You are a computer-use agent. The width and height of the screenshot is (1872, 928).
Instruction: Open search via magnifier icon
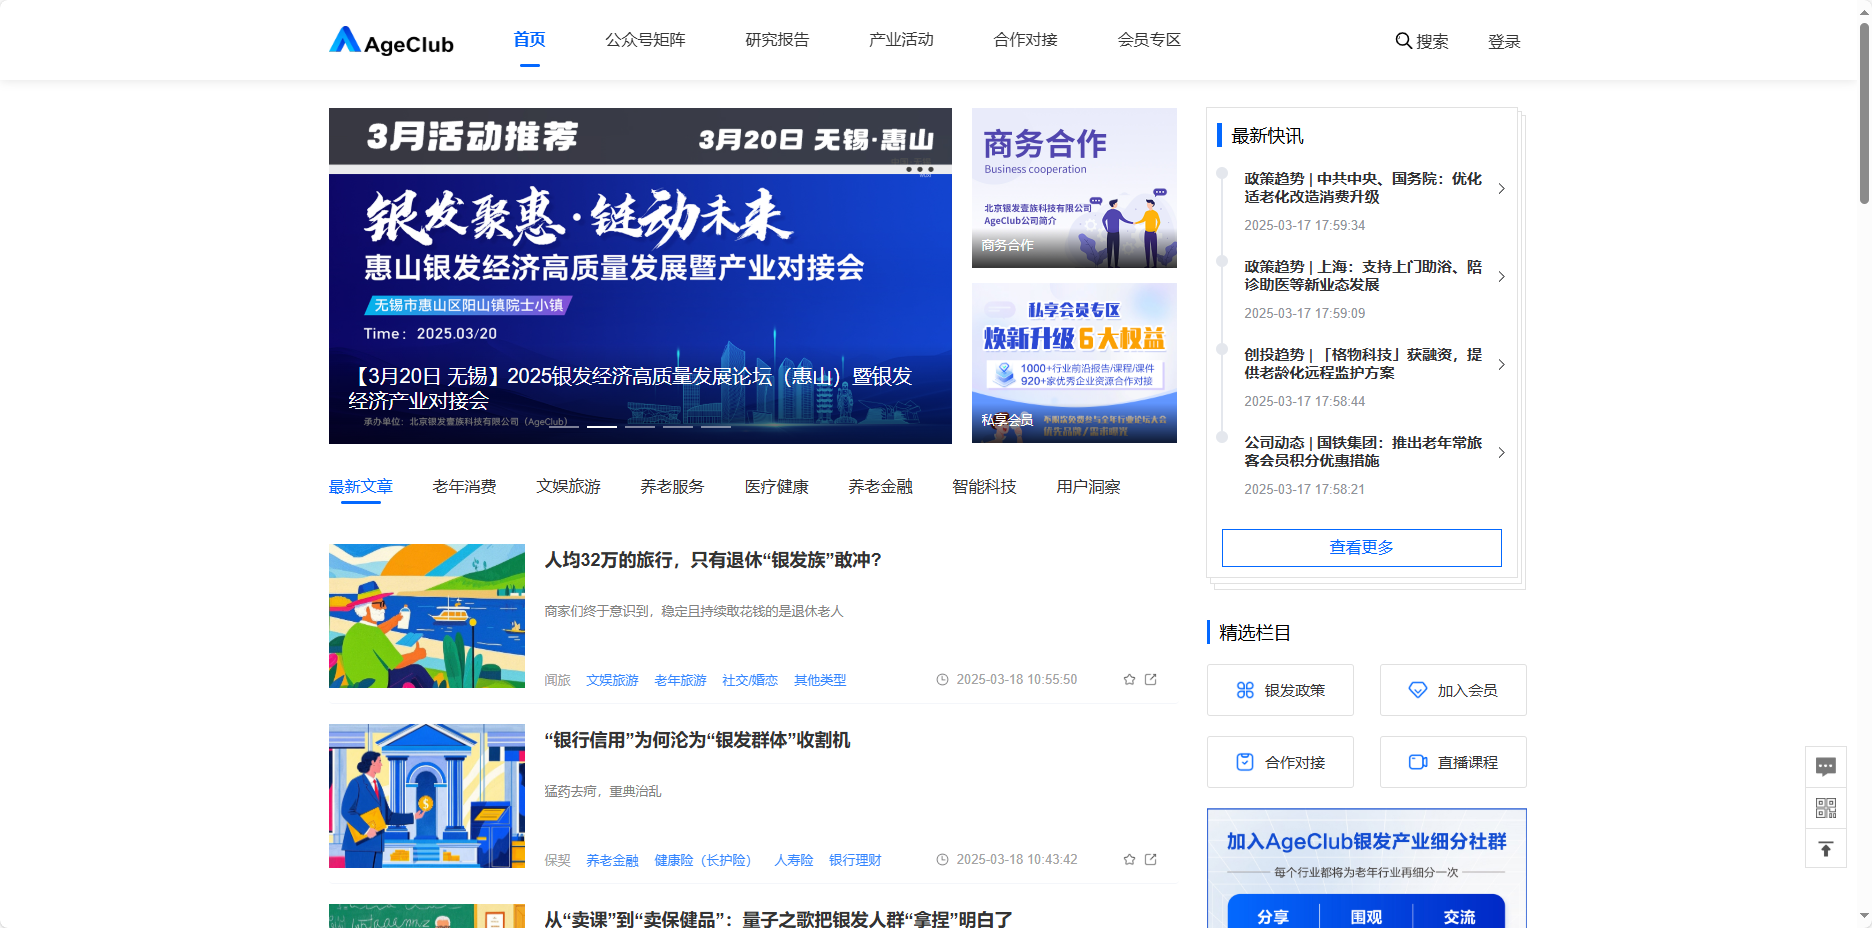(x=1403, y=41)
